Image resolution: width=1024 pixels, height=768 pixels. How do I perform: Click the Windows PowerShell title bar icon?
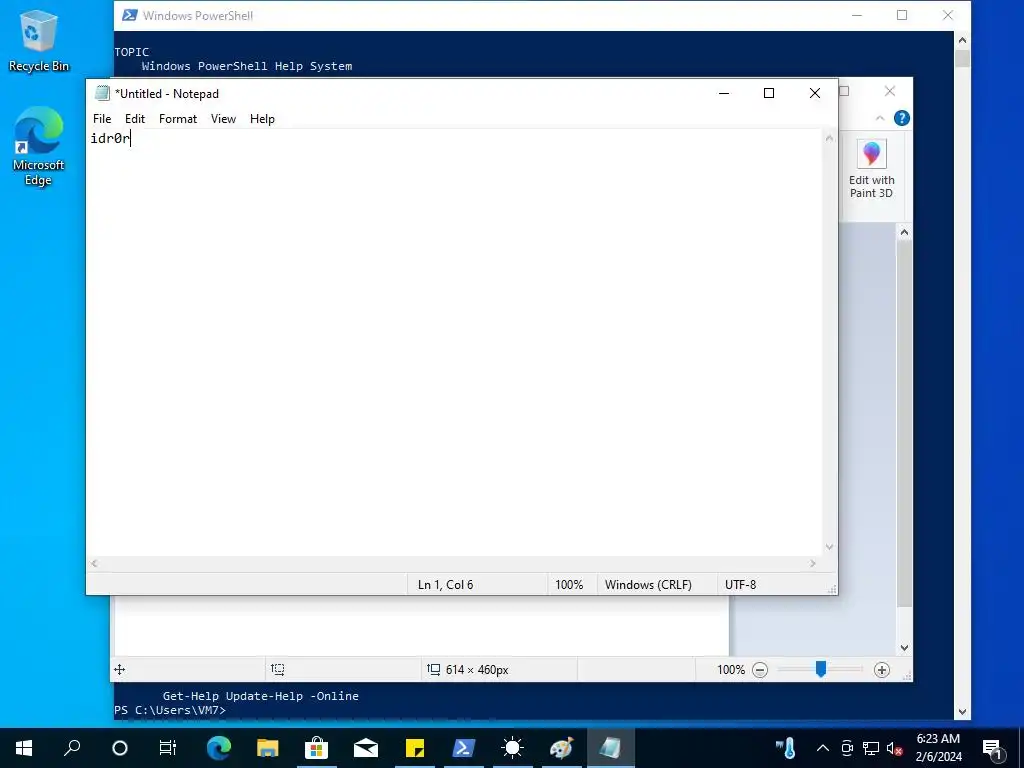click(x=129, y=15)
